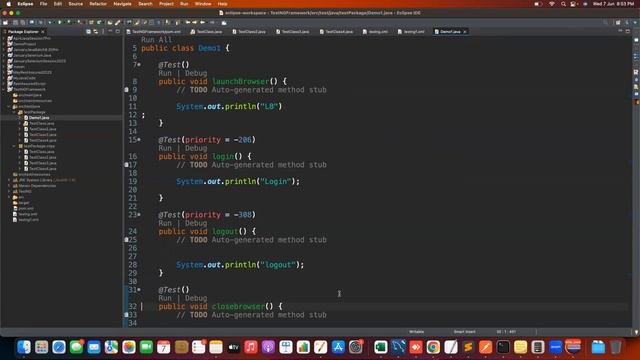Viewport: 640px width, 360px height.
Task: Switch to the TestNGFramework/pom.xml tab
Action: pyautogui.click(x=153, y=31)
